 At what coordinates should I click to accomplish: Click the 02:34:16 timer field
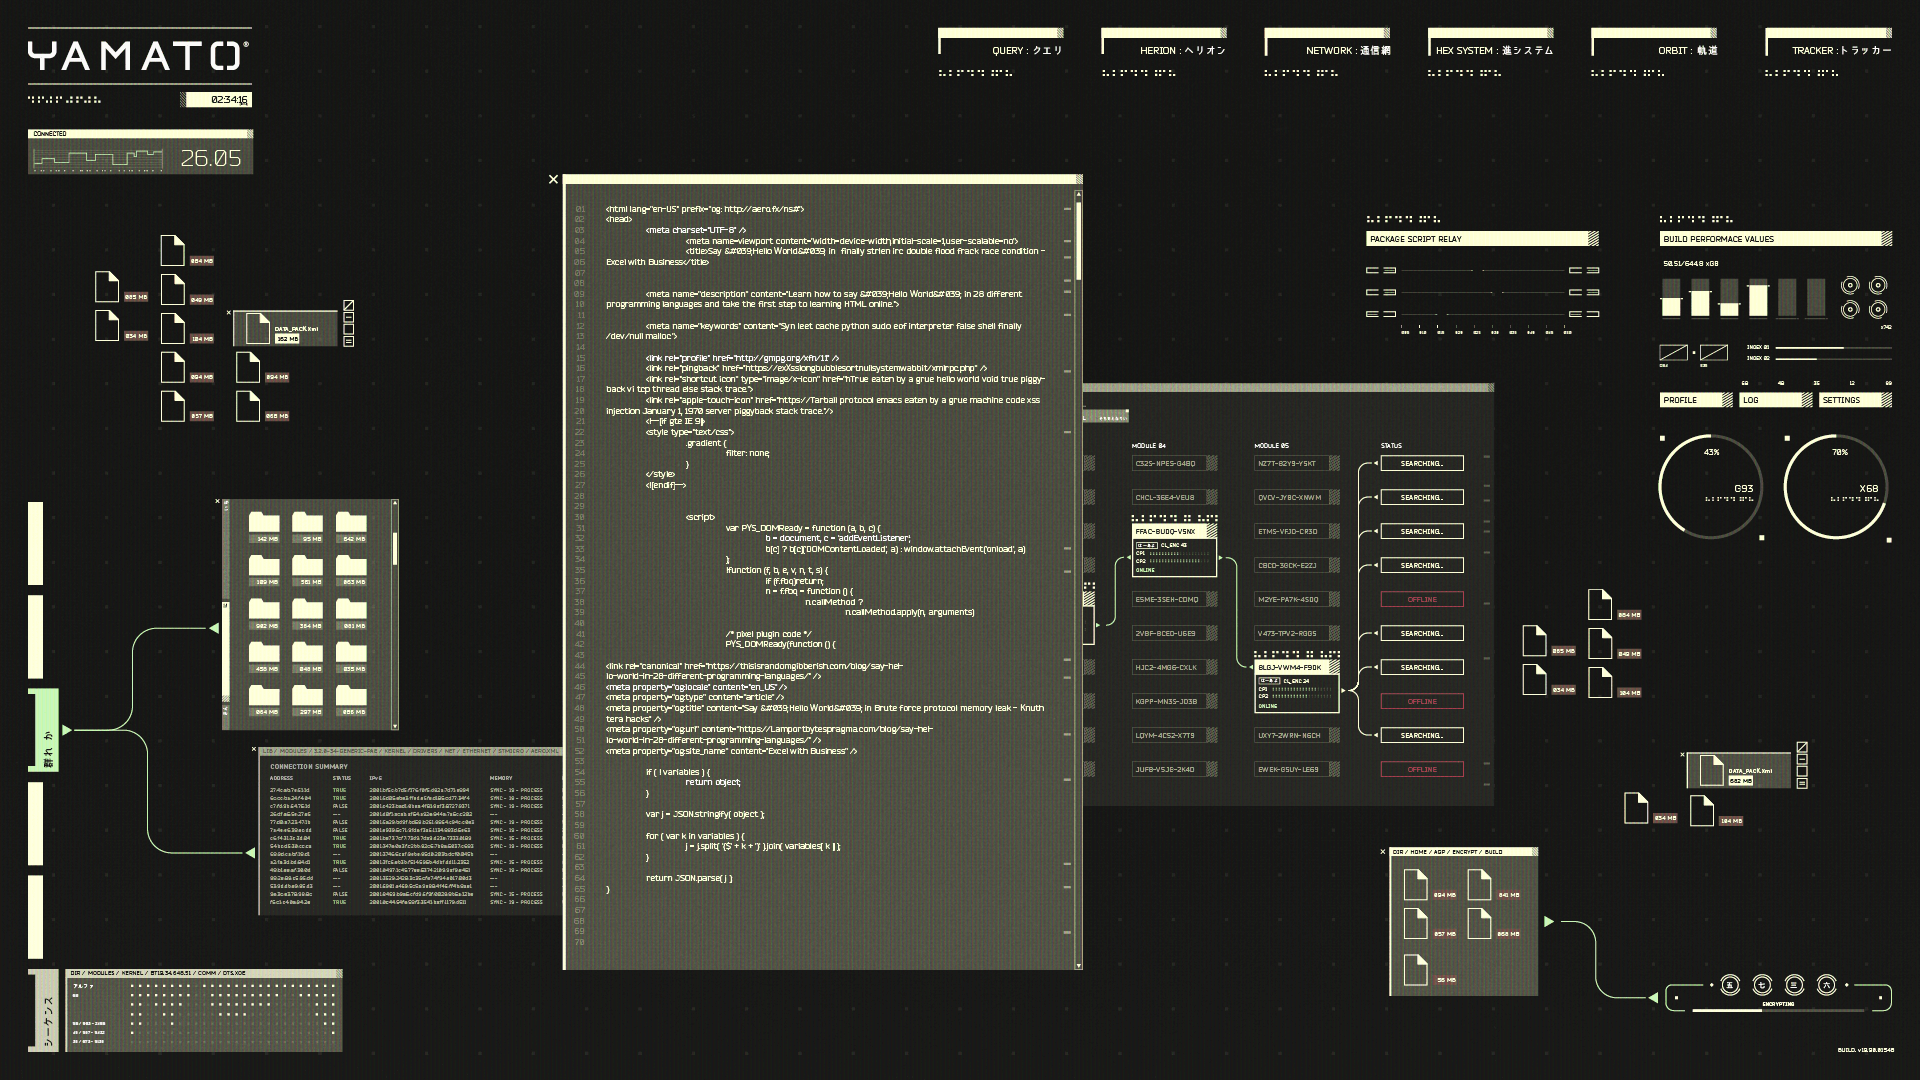tap(215, 99)
